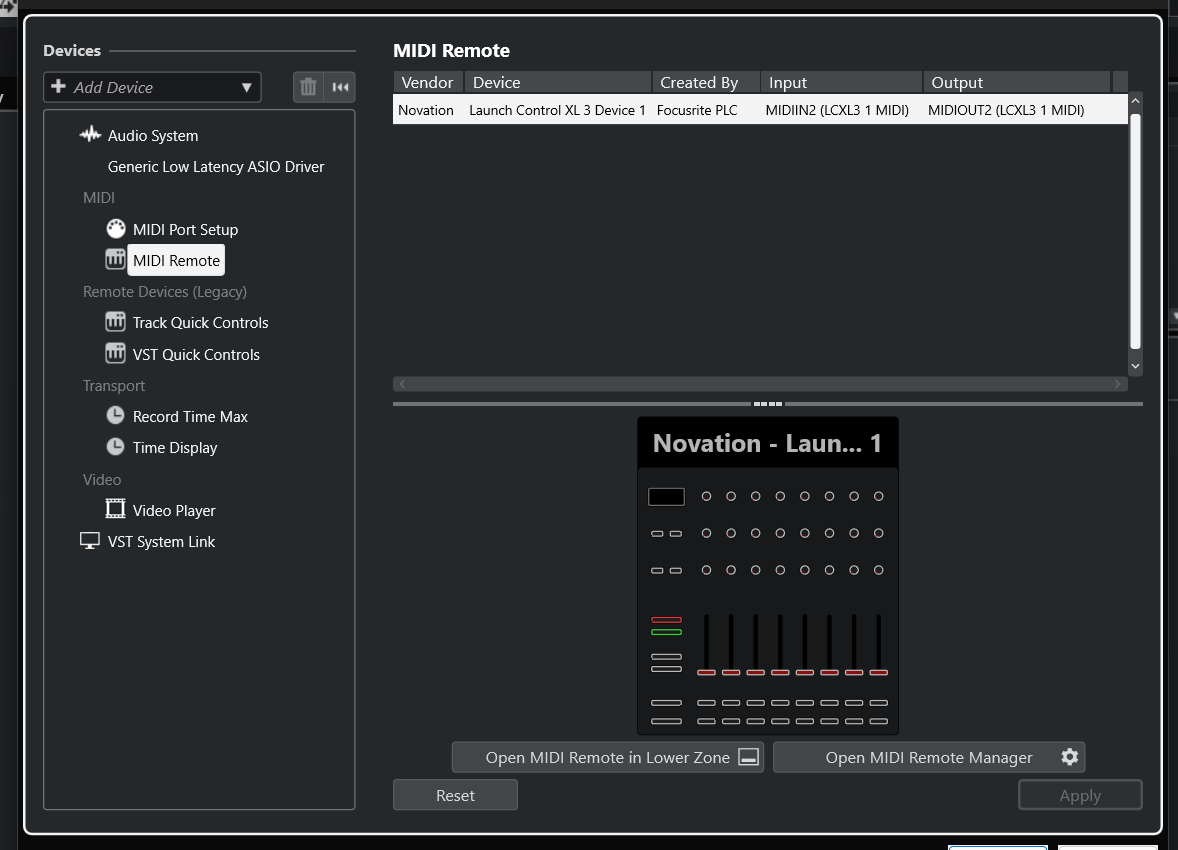
Task: Click the Input column header
Action: coord(841,82)
